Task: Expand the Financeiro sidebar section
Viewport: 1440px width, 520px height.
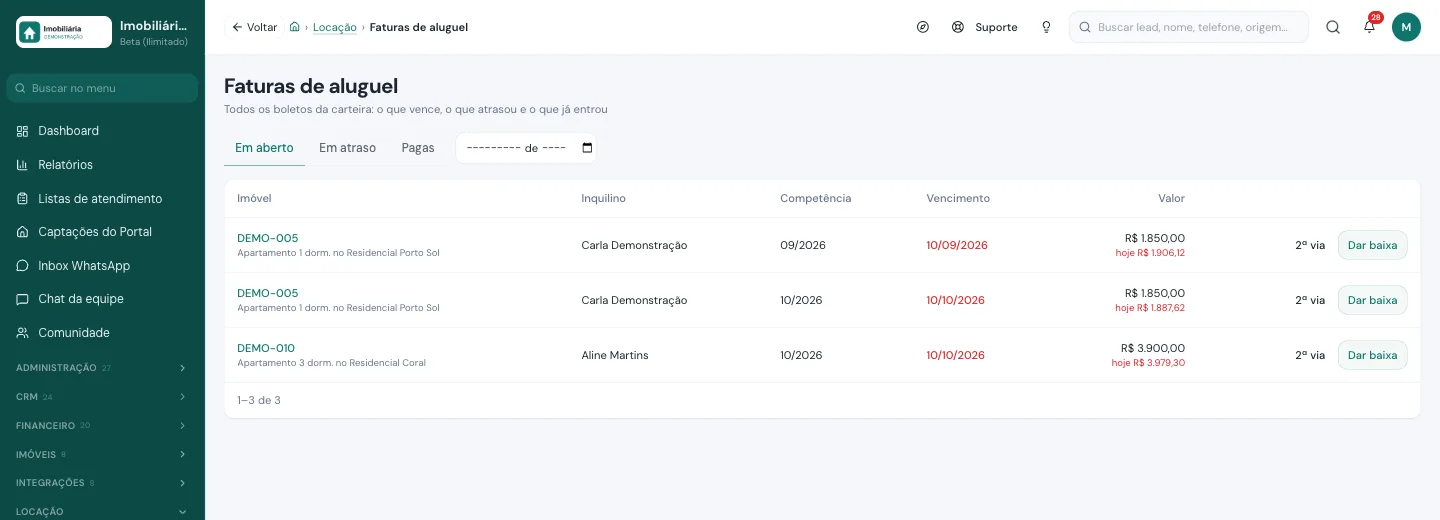Action: pyautogui.click(x=102, y=425)
